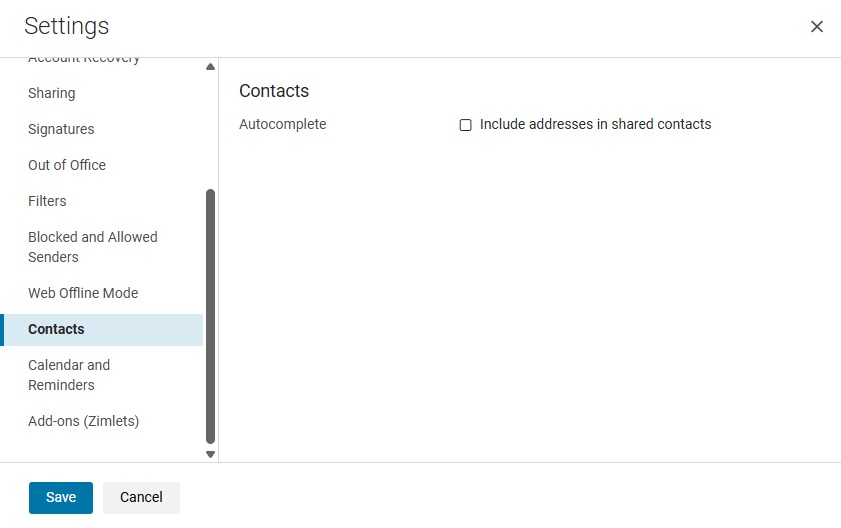The height and width of the screenshot is (528, 841).
Task: Open the Add-ons (Zimlets) section
Action: point(84,421)
